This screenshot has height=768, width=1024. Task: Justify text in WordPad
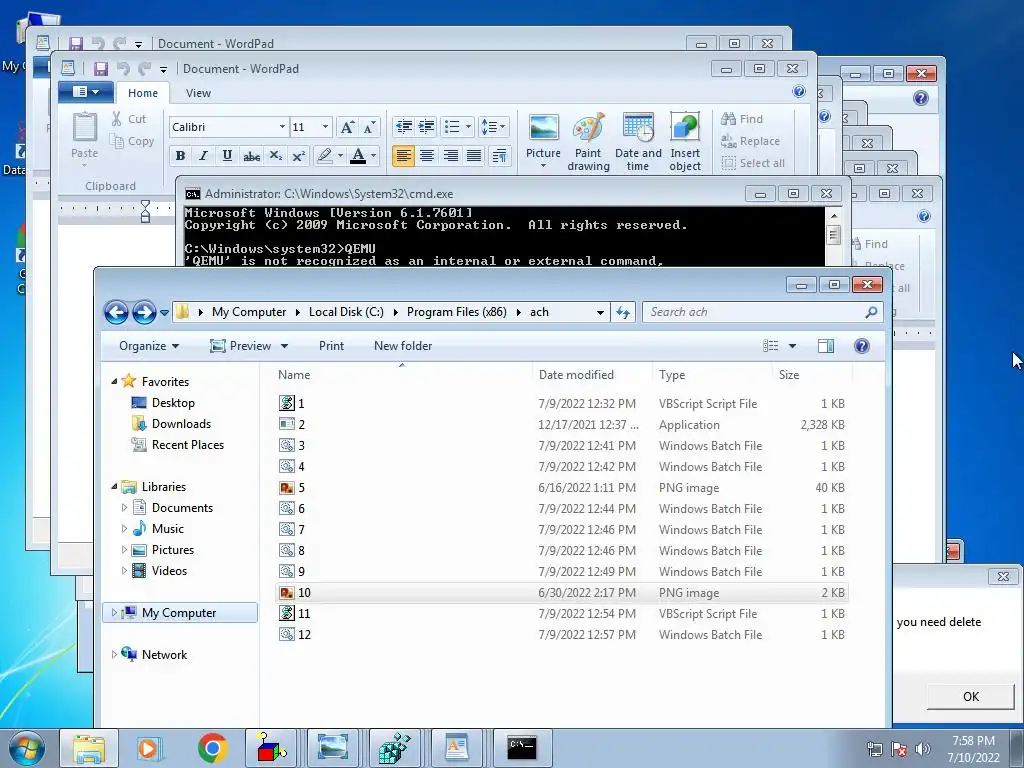pos(474,155)
